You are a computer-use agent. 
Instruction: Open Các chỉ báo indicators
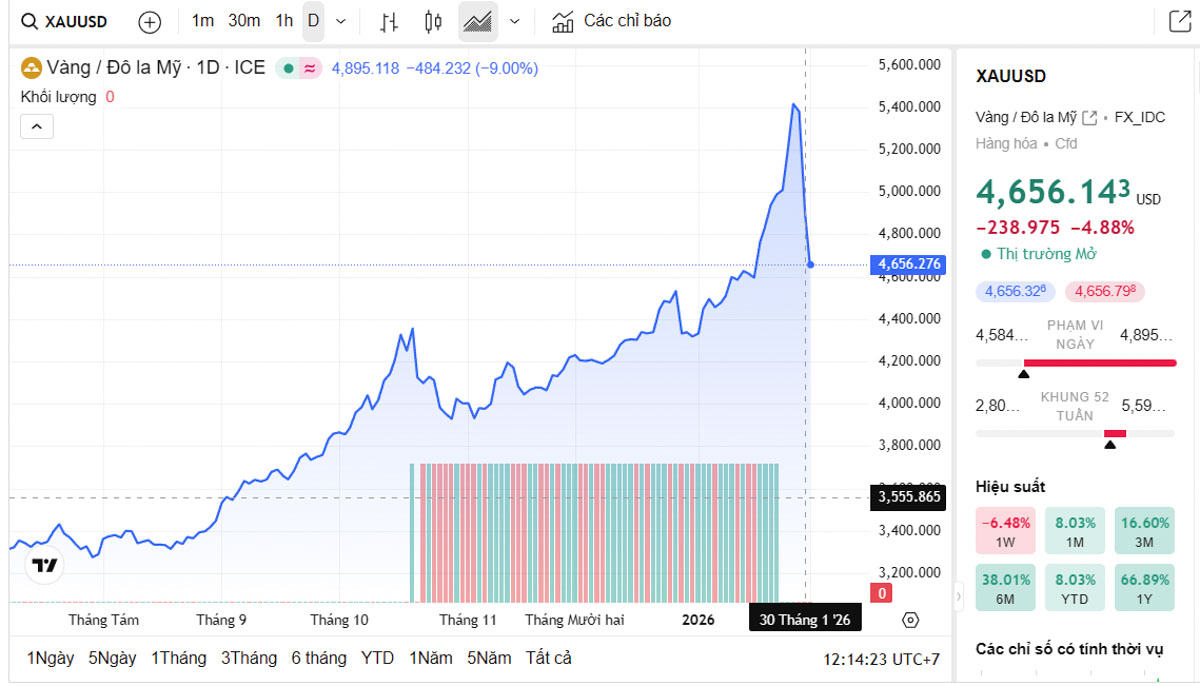tap(612, 21)
